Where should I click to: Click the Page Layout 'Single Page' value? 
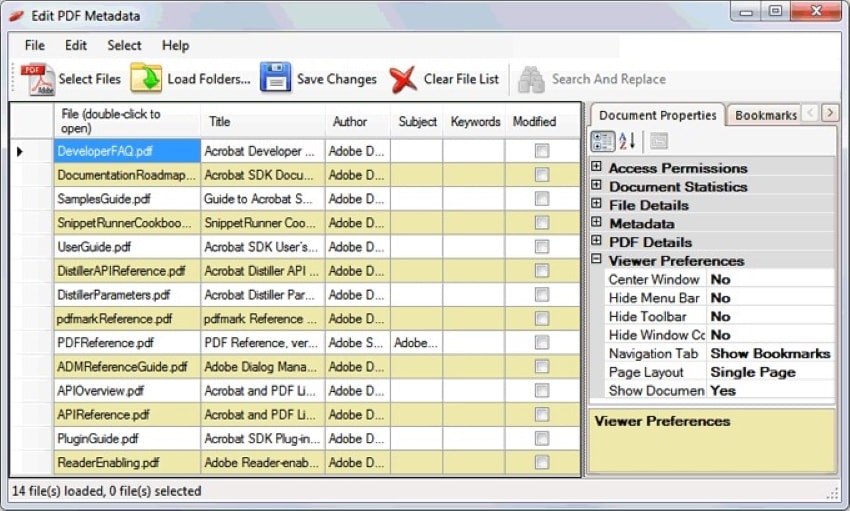770,372
